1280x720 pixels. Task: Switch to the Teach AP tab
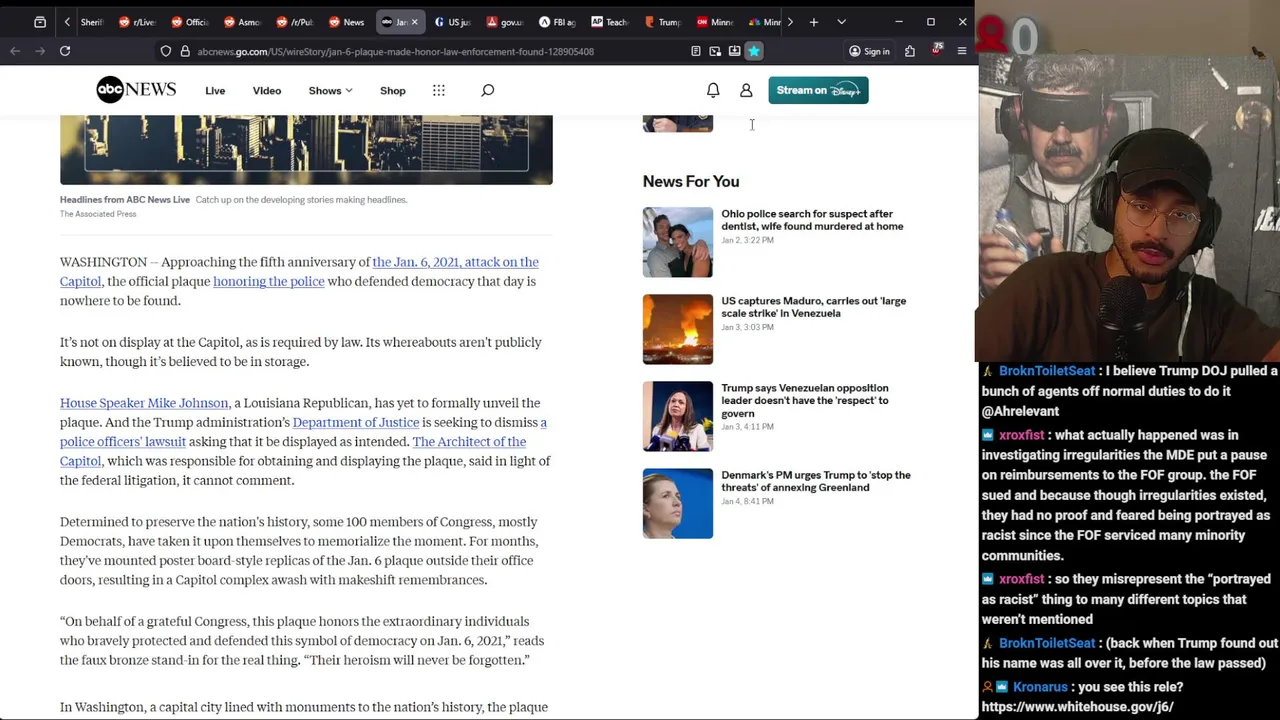coord(610,22)
